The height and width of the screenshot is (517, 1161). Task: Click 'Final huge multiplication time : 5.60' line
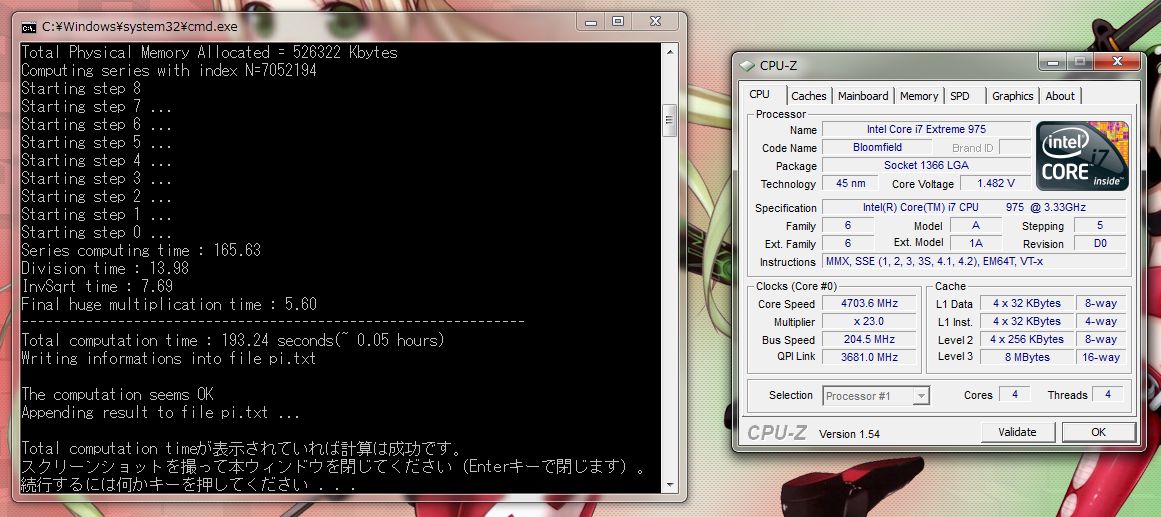(x=169, y=304)
